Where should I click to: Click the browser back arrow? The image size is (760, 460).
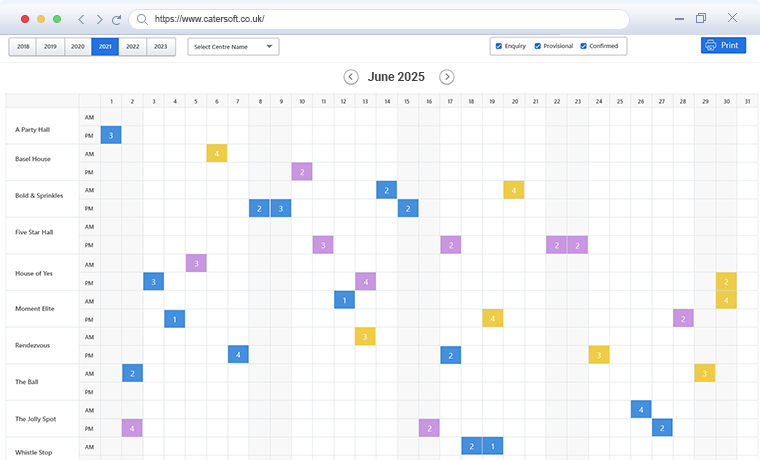pyautogui.click(x=82, y=19)
